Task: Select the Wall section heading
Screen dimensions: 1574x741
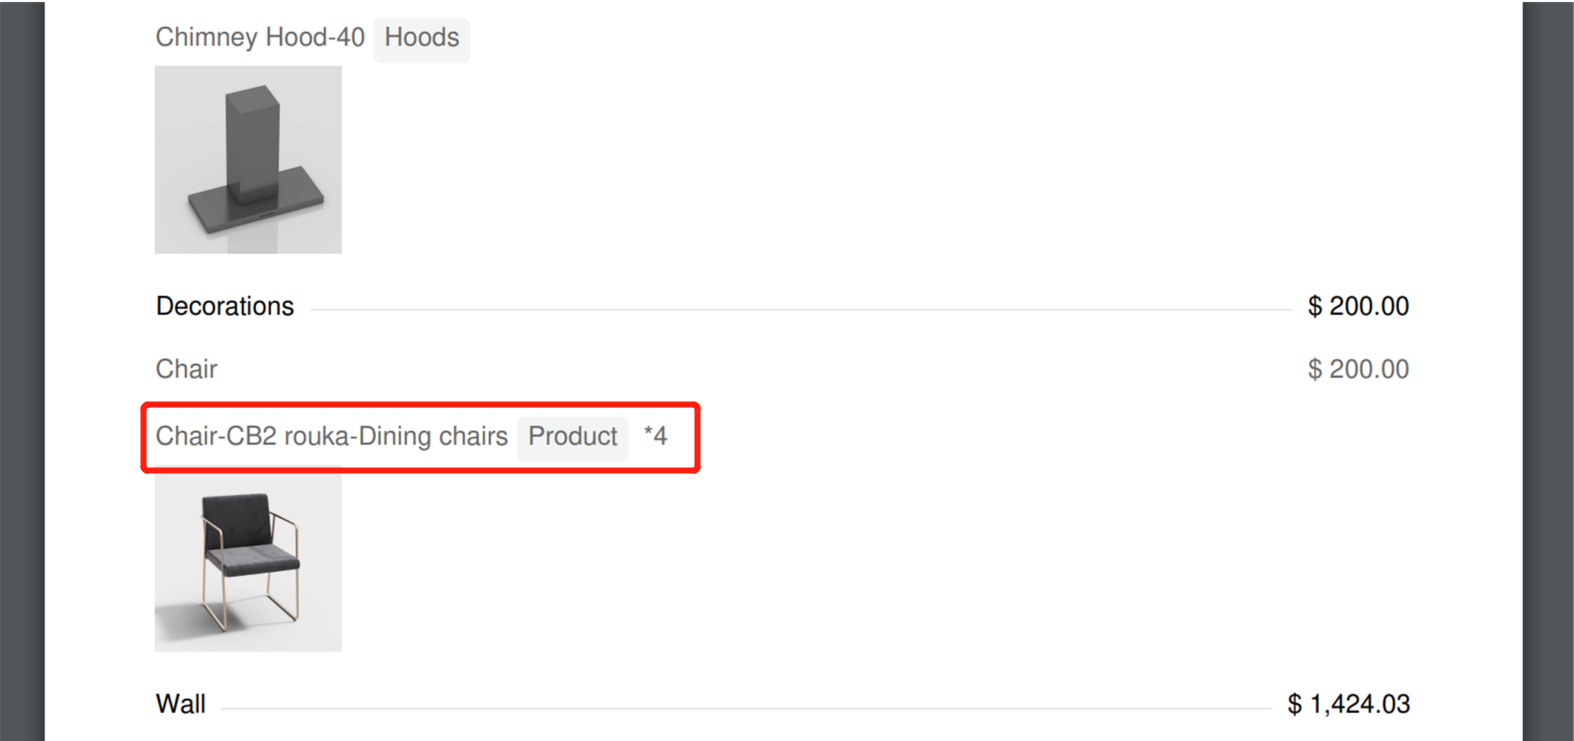Action: pyautogui.click(x=181, y=704)
